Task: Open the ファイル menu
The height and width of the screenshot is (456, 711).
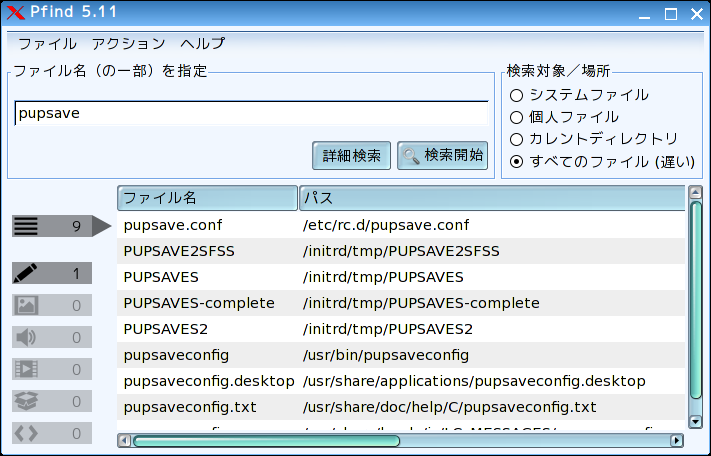Action: point(47,44)
